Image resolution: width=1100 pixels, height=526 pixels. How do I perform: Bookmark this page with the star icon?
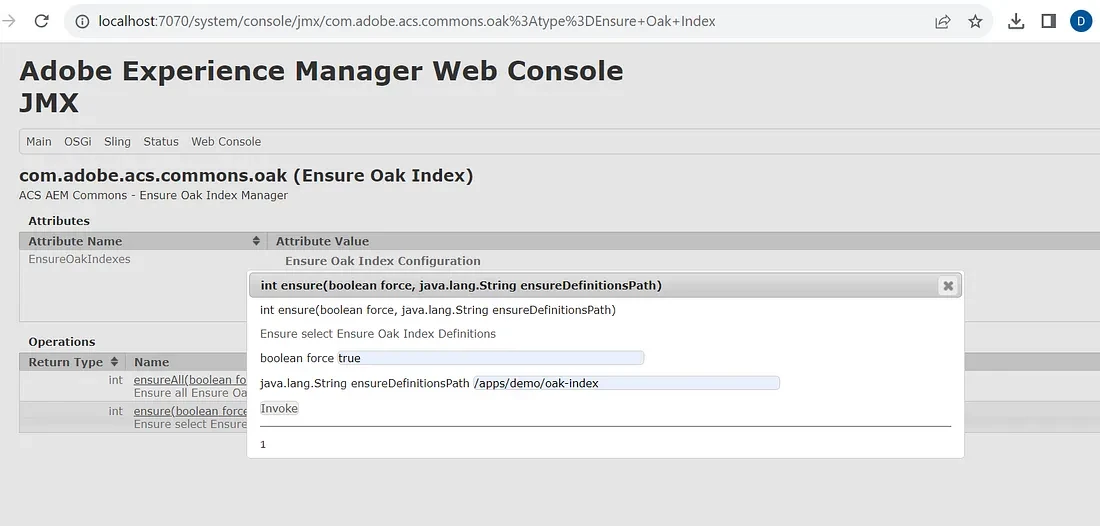pyautogui.click(x=975, y=22)
